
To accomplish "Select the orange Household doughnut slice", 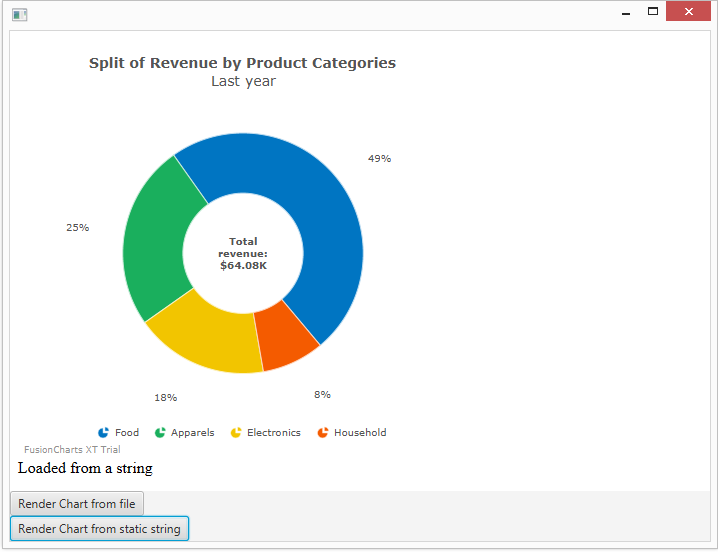I will tap(285, 338).
